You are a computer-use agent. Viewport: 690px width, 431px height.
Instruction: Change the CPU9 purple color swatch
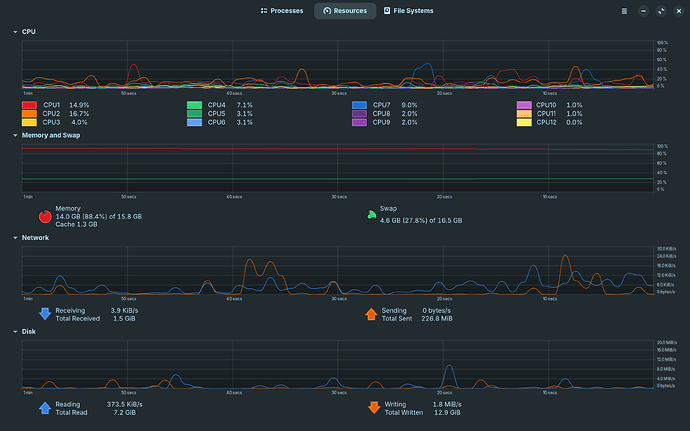click(x=360, y=122)
